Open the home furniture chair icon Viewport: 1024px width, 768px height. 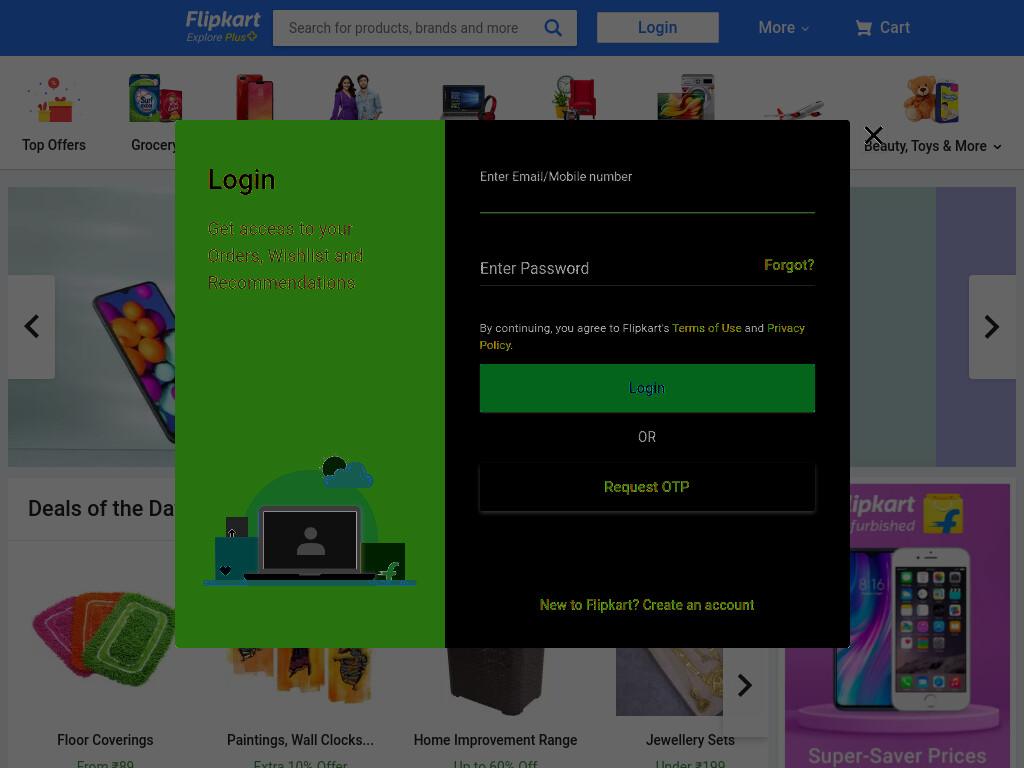click(574, 97)
